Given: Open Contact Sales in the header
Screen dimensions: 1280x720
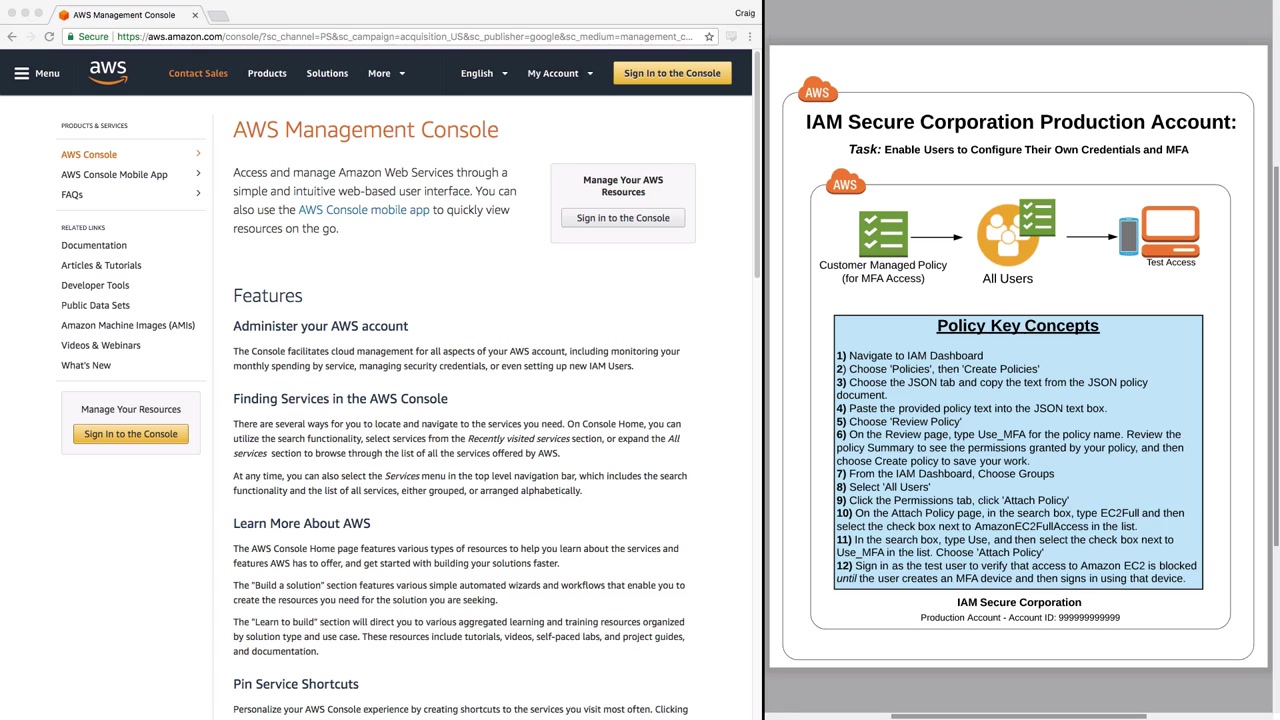Looking at the screenshot, I should pyautogui.click(x=198, y=73).
